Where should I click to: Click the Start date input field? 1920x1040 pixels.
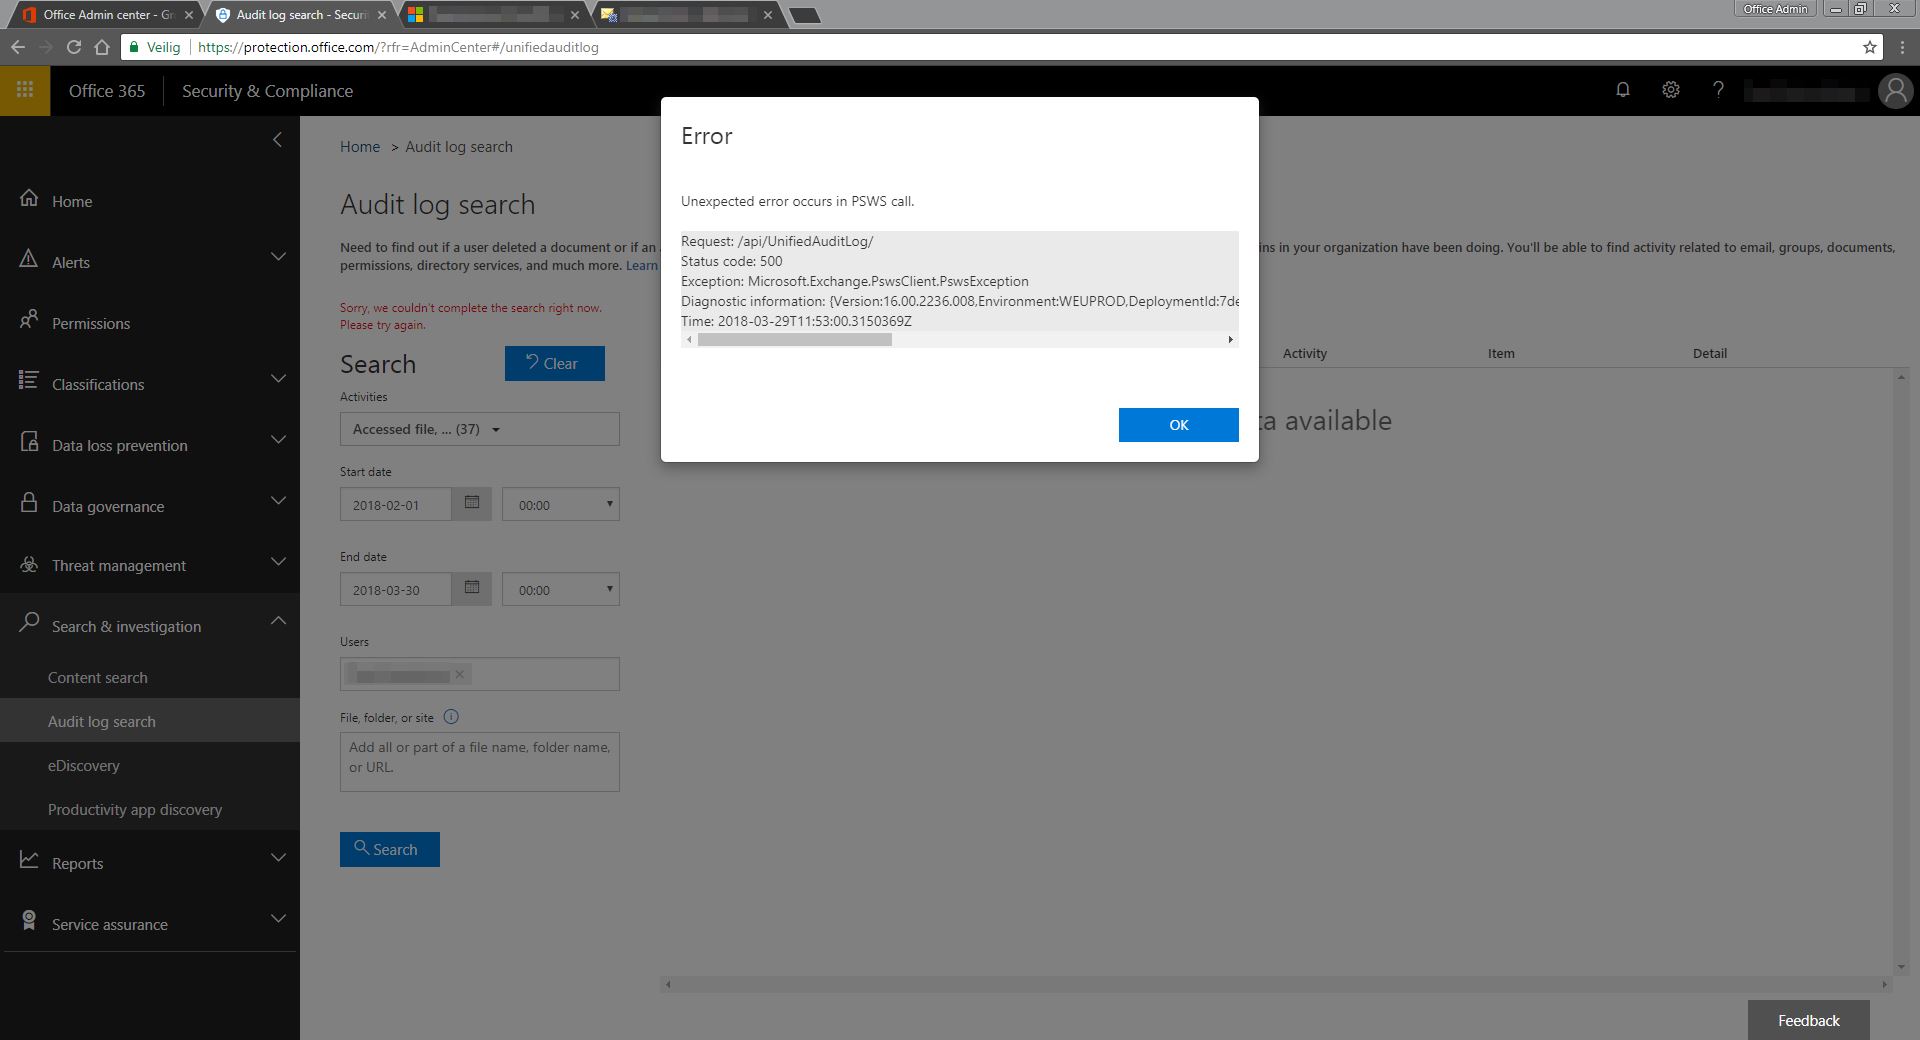point(396,504)
